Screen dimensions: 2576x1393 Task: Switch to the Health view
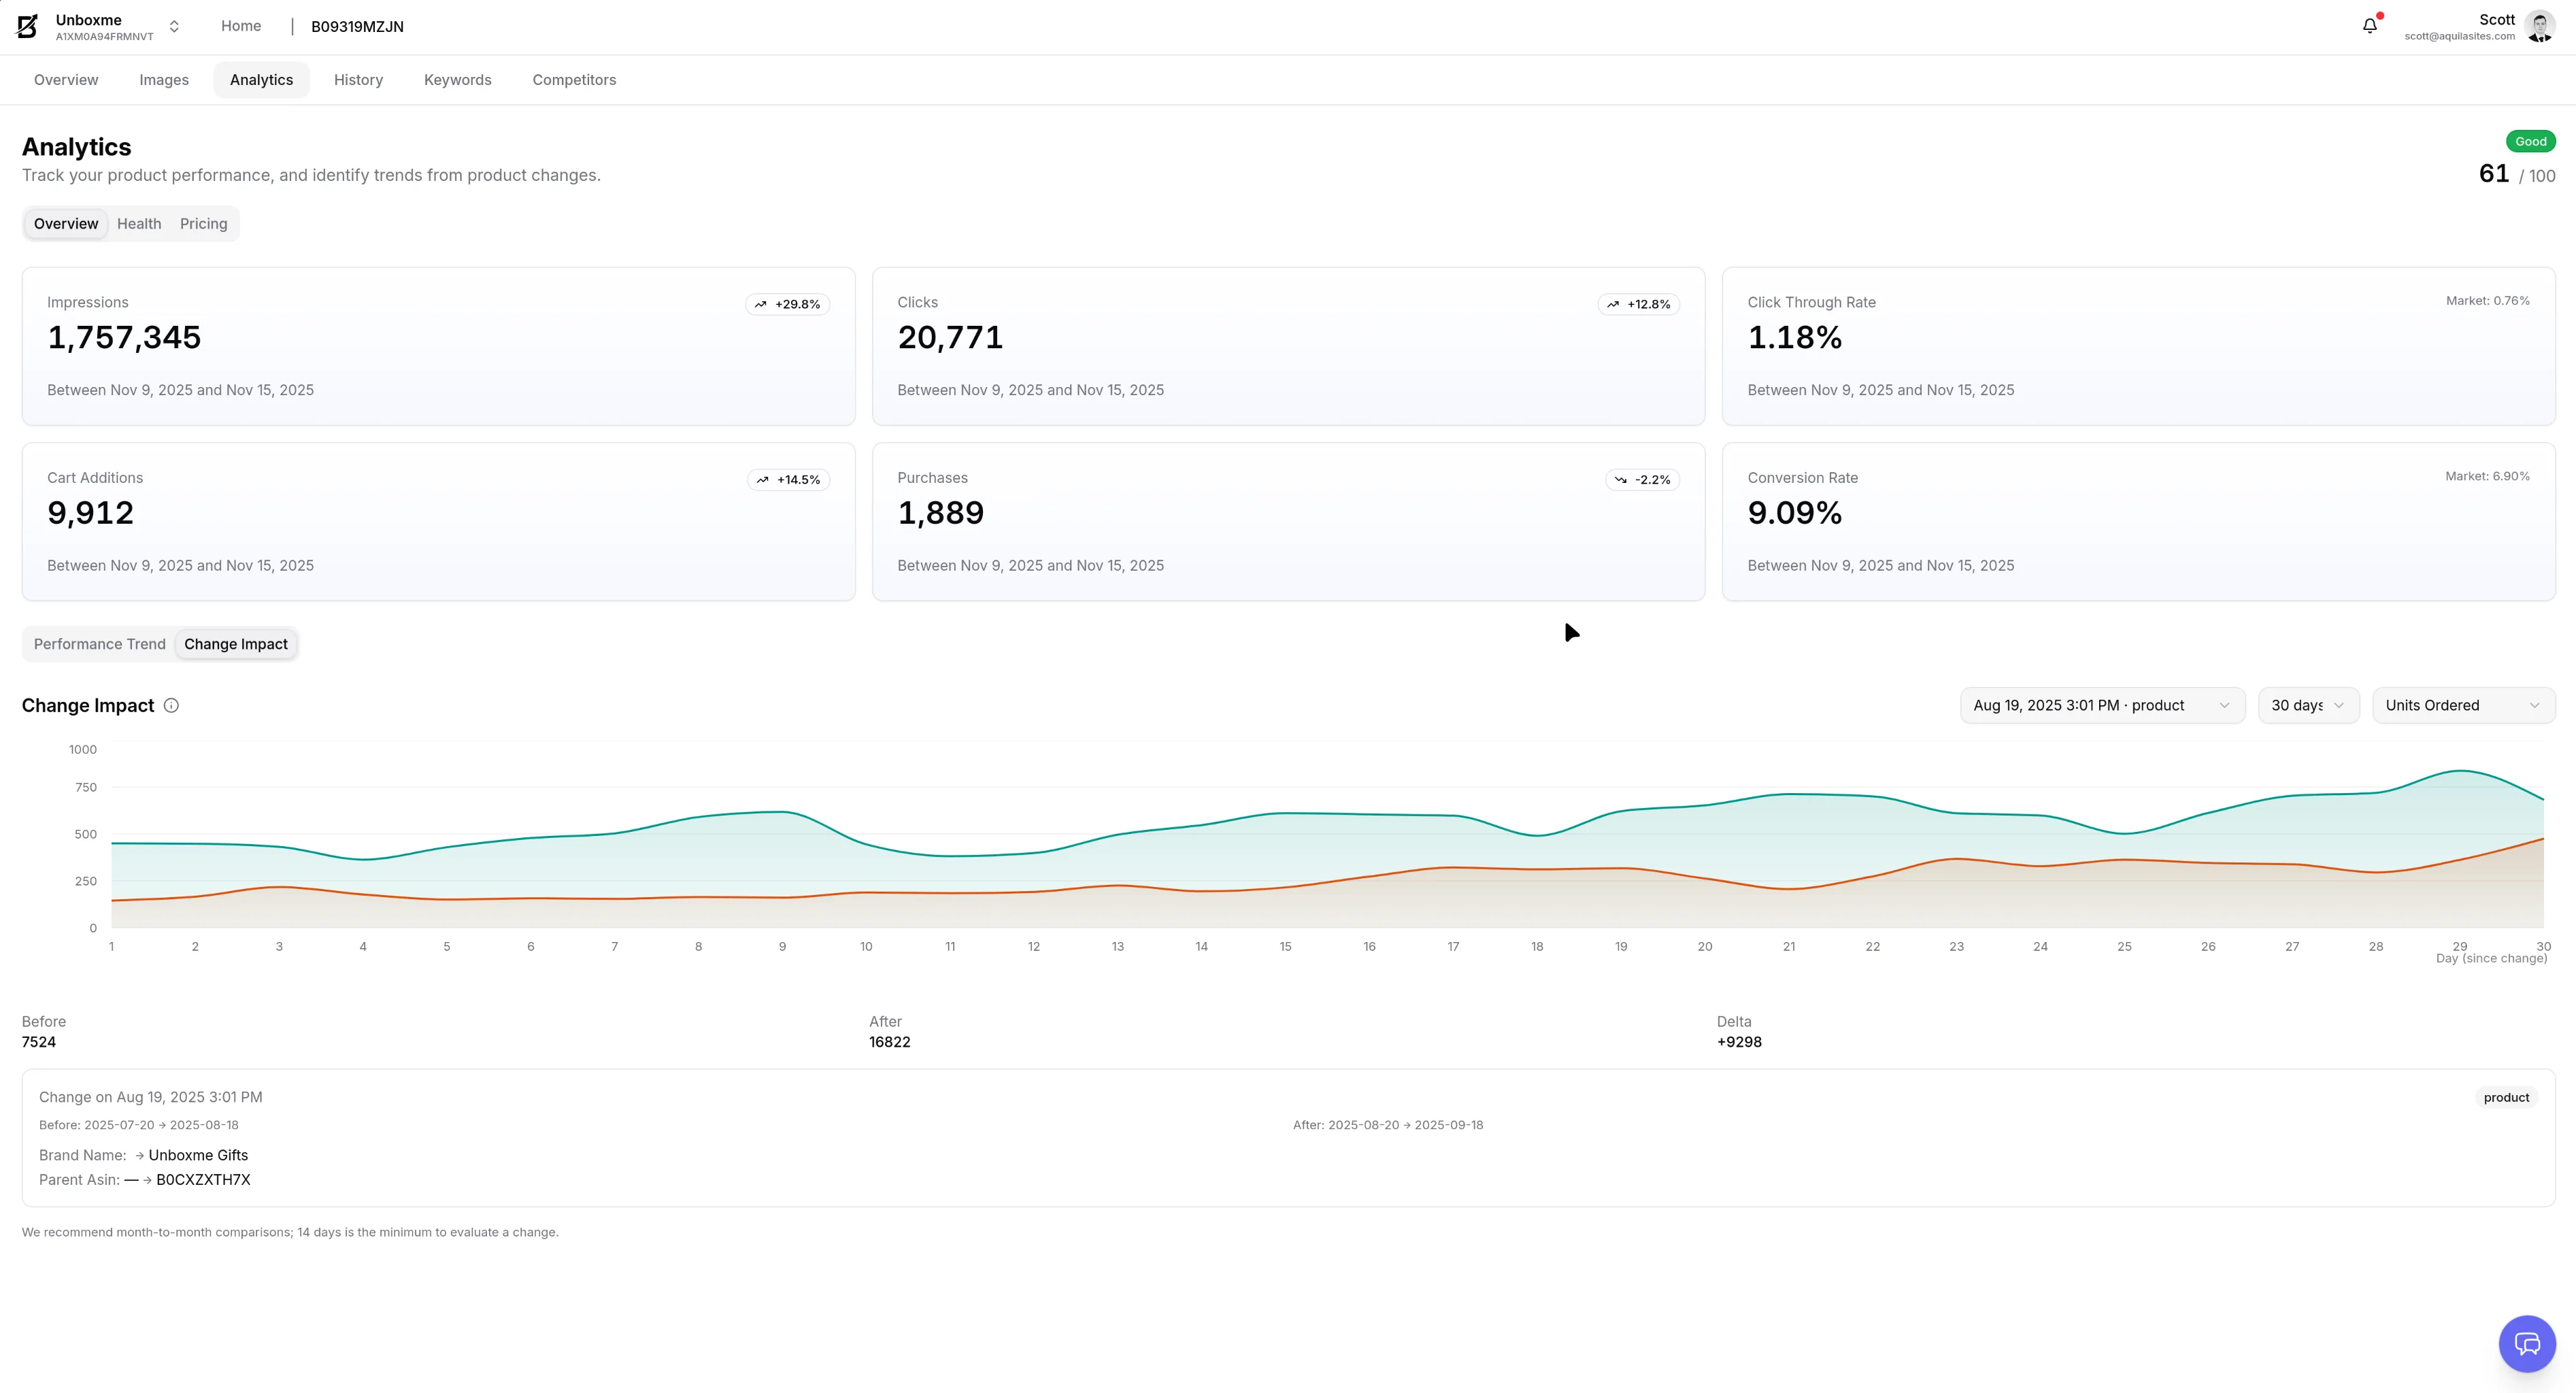[x=139, y=223]
